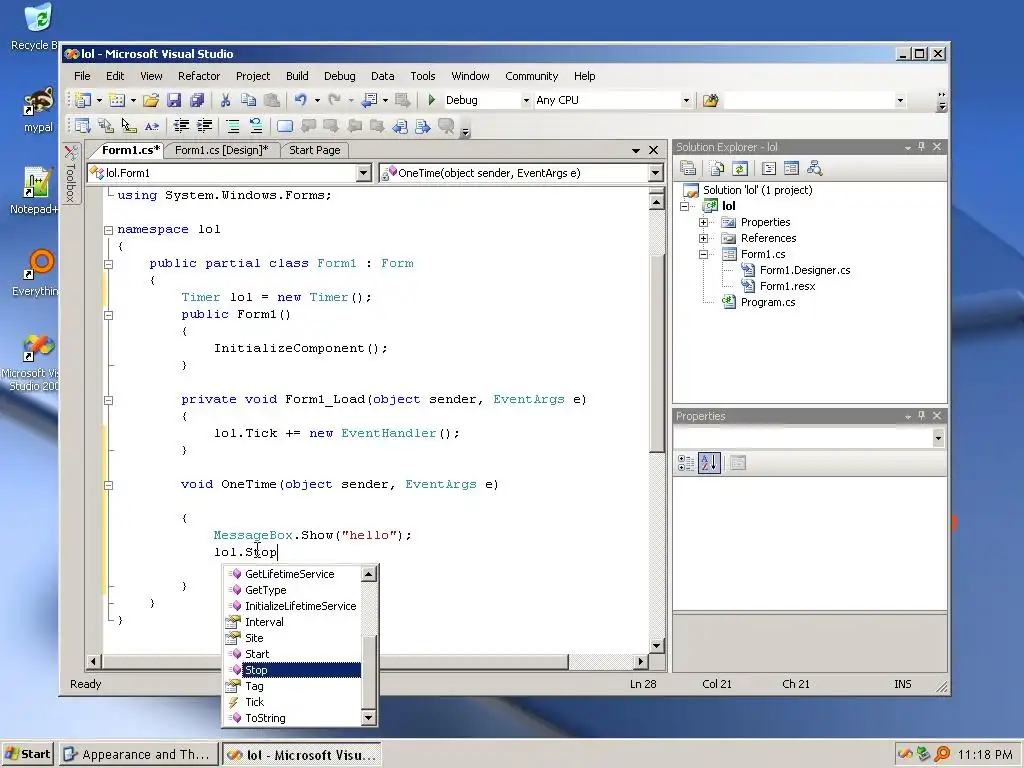Close the code editor document with X

click(x=654, y=150)
